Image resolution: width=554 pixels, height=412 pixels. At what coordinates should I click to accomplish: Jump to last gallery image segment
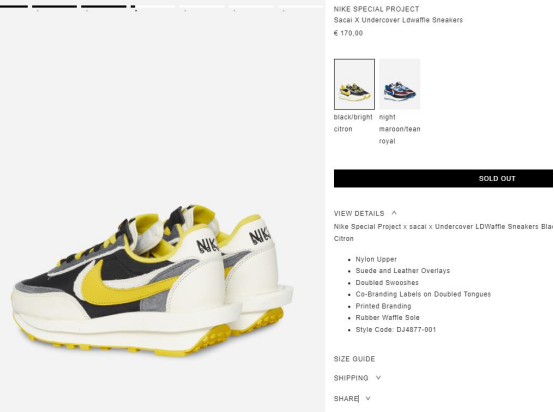tap(301, 6)
